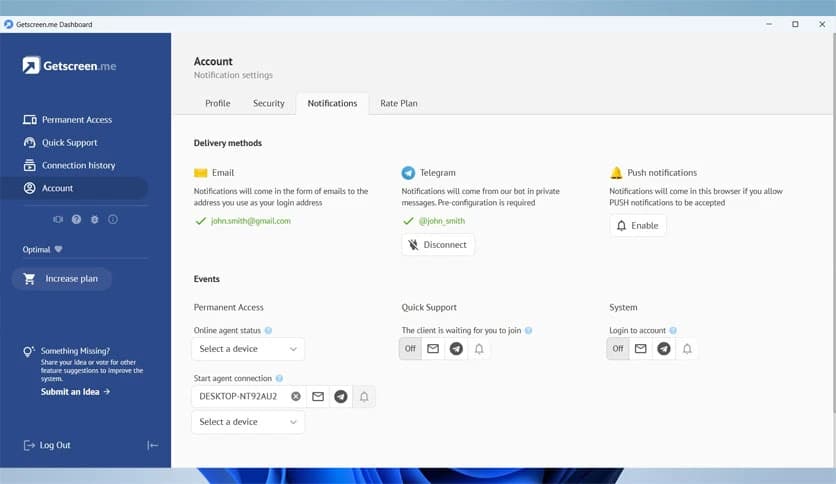The width and height of the screenshot is (836, 484).
Task: Click the info circle icon in the sidebar
Action: tap(113, 220)
